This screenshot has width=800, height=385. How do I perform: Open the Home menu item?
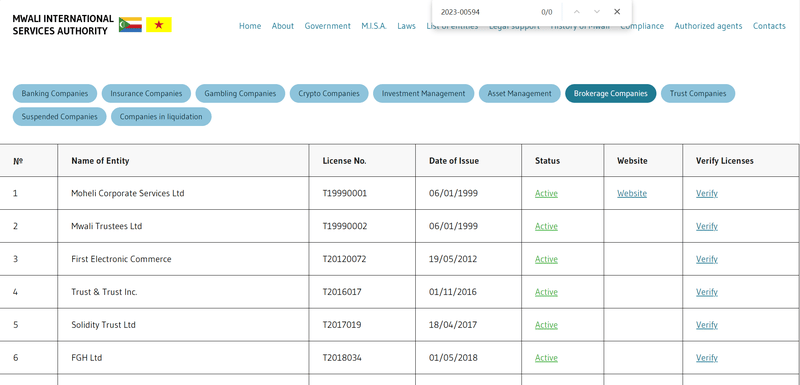(250, 26)
